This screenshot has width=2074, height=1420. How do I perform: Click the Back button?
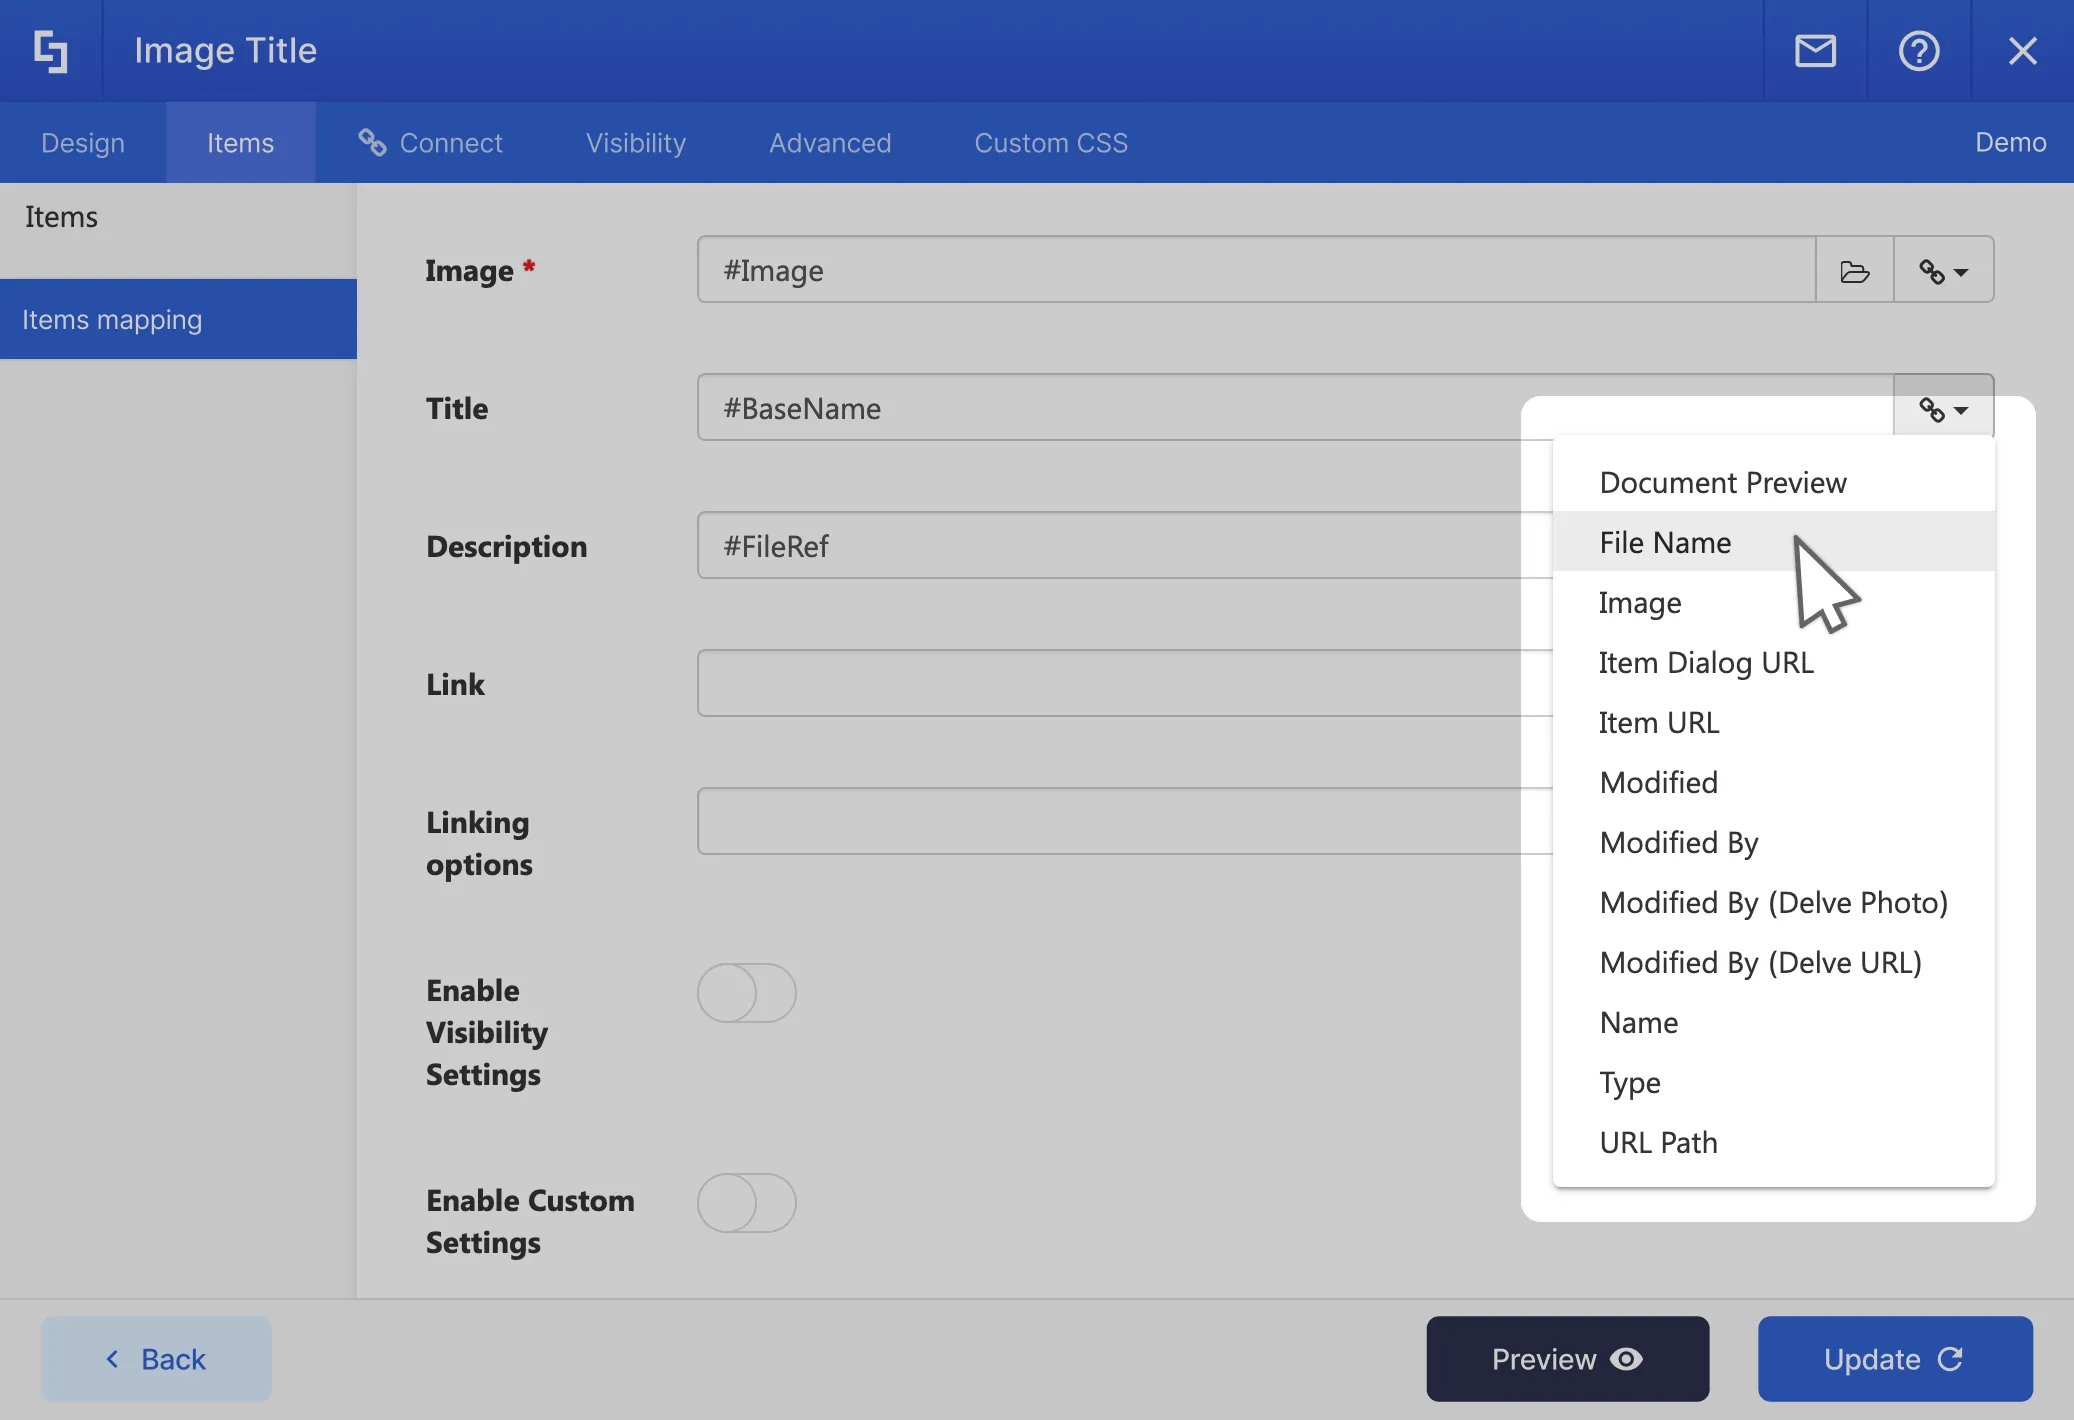tap(156, 1359)
